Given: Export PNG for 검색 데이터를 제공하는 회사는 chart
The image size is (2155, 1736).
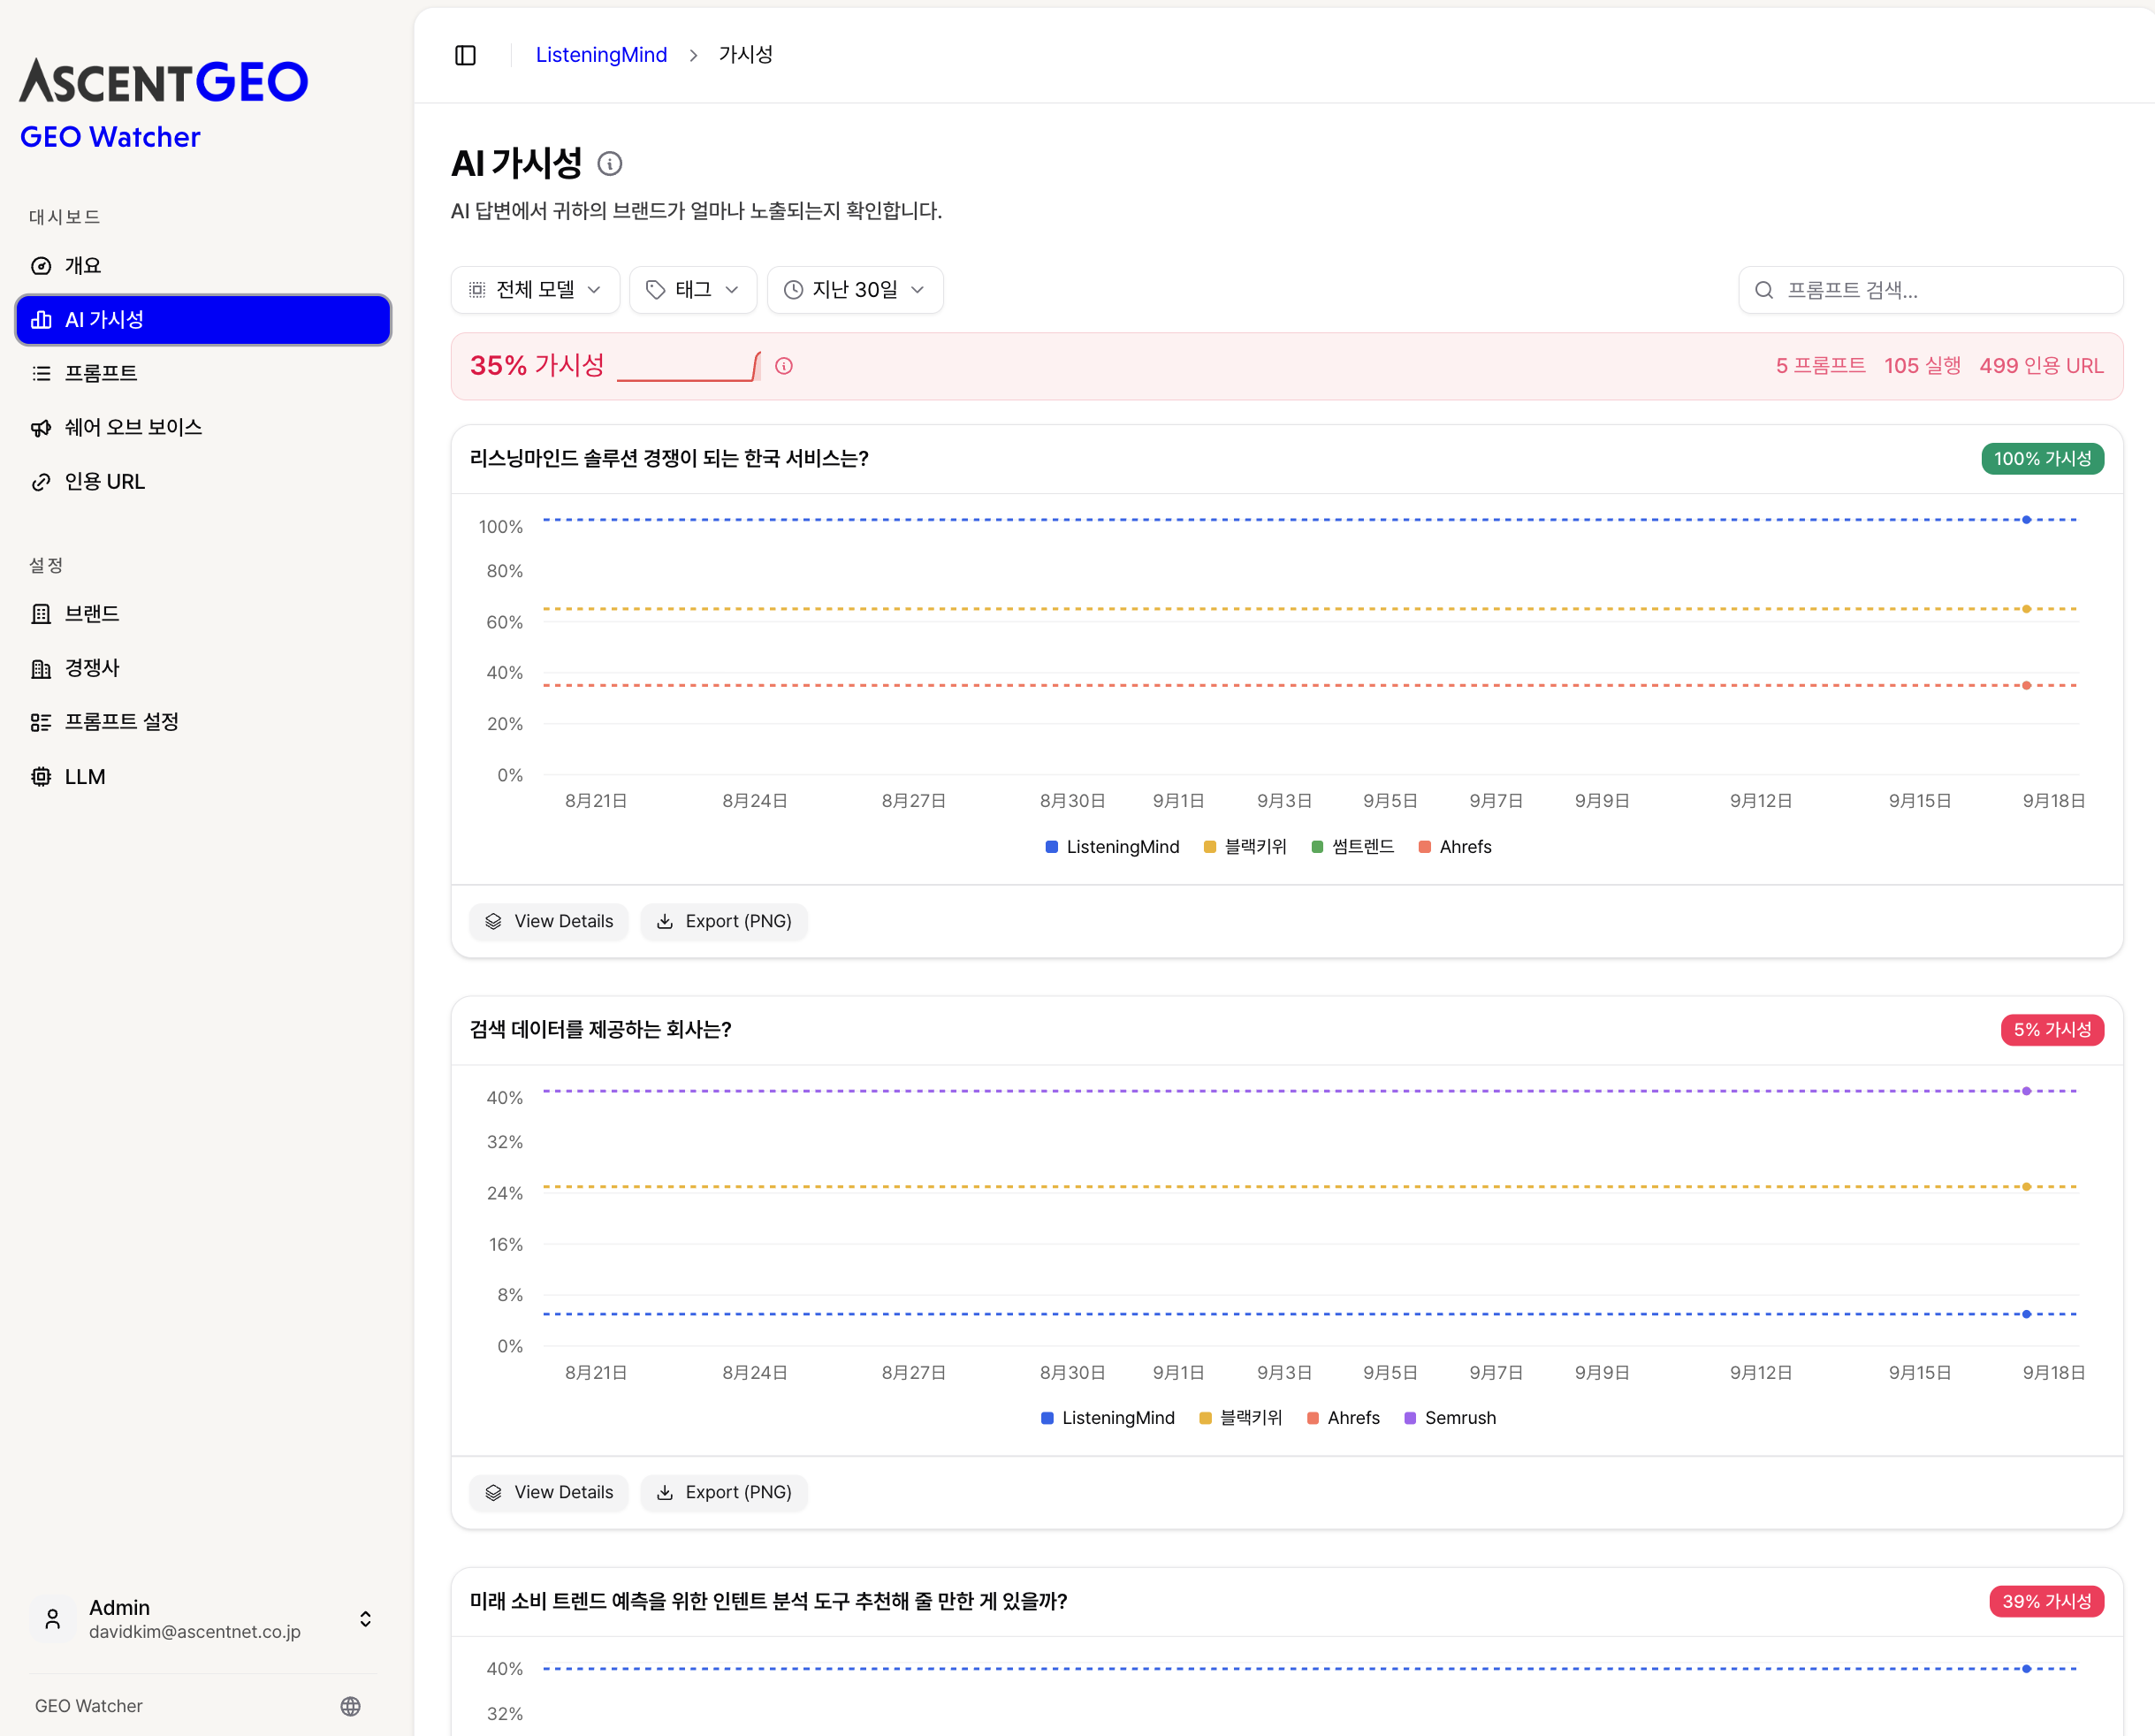Looking at the screenshot, I should 724,1492.
